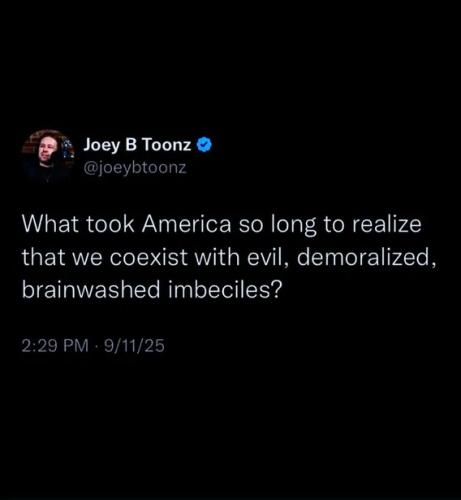This screenshot has height=500, width=461.
Task: Click the word imbeciles in the tweet
Action: pos(225,289)
